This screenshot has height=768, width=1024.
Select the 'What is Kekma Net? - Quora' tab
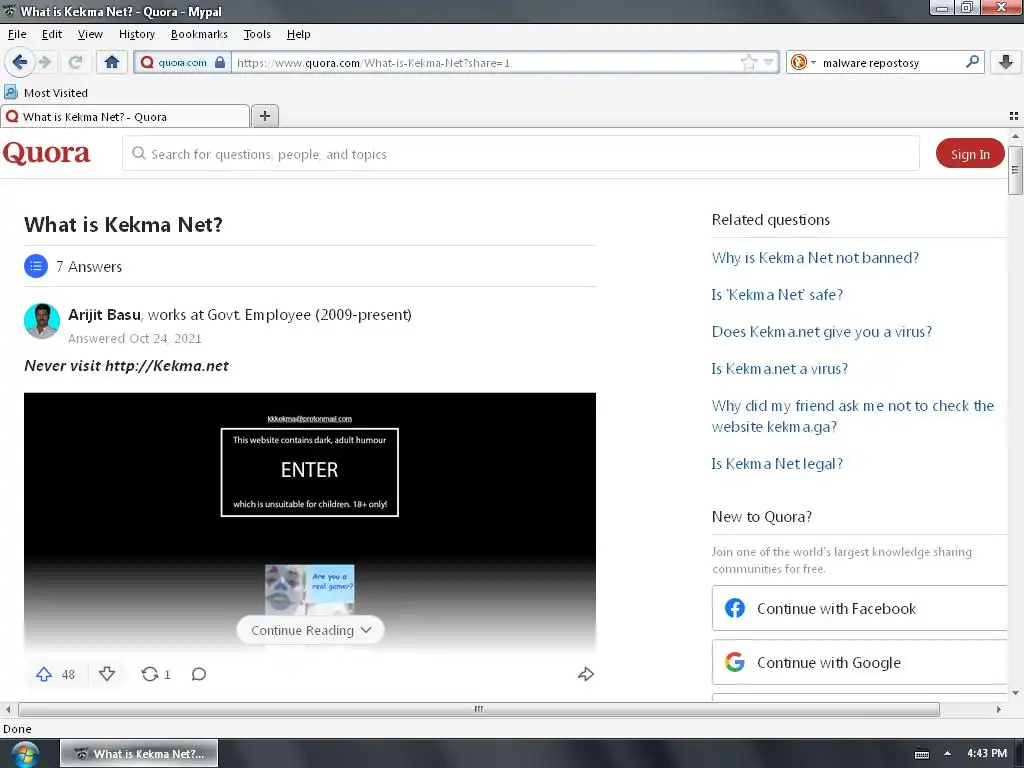coord(125,116)
